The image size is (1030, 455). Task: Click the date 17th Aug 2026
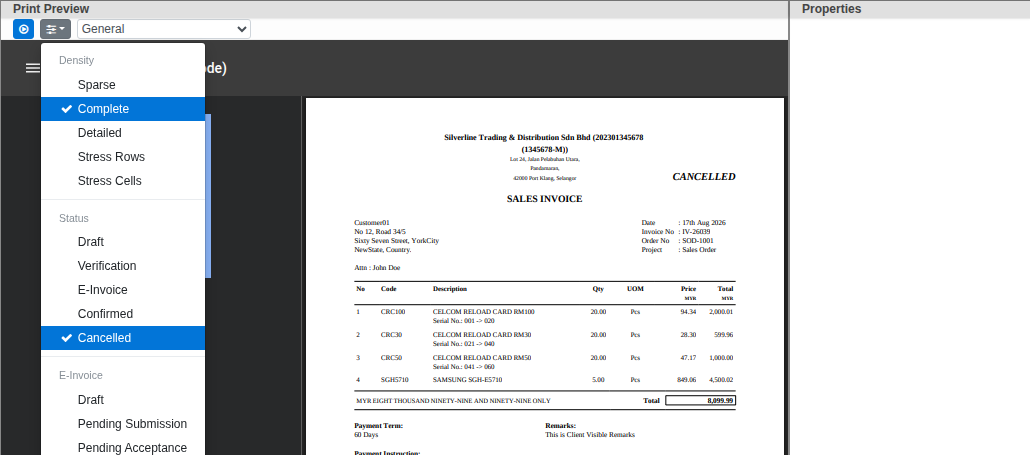point(704,223)
